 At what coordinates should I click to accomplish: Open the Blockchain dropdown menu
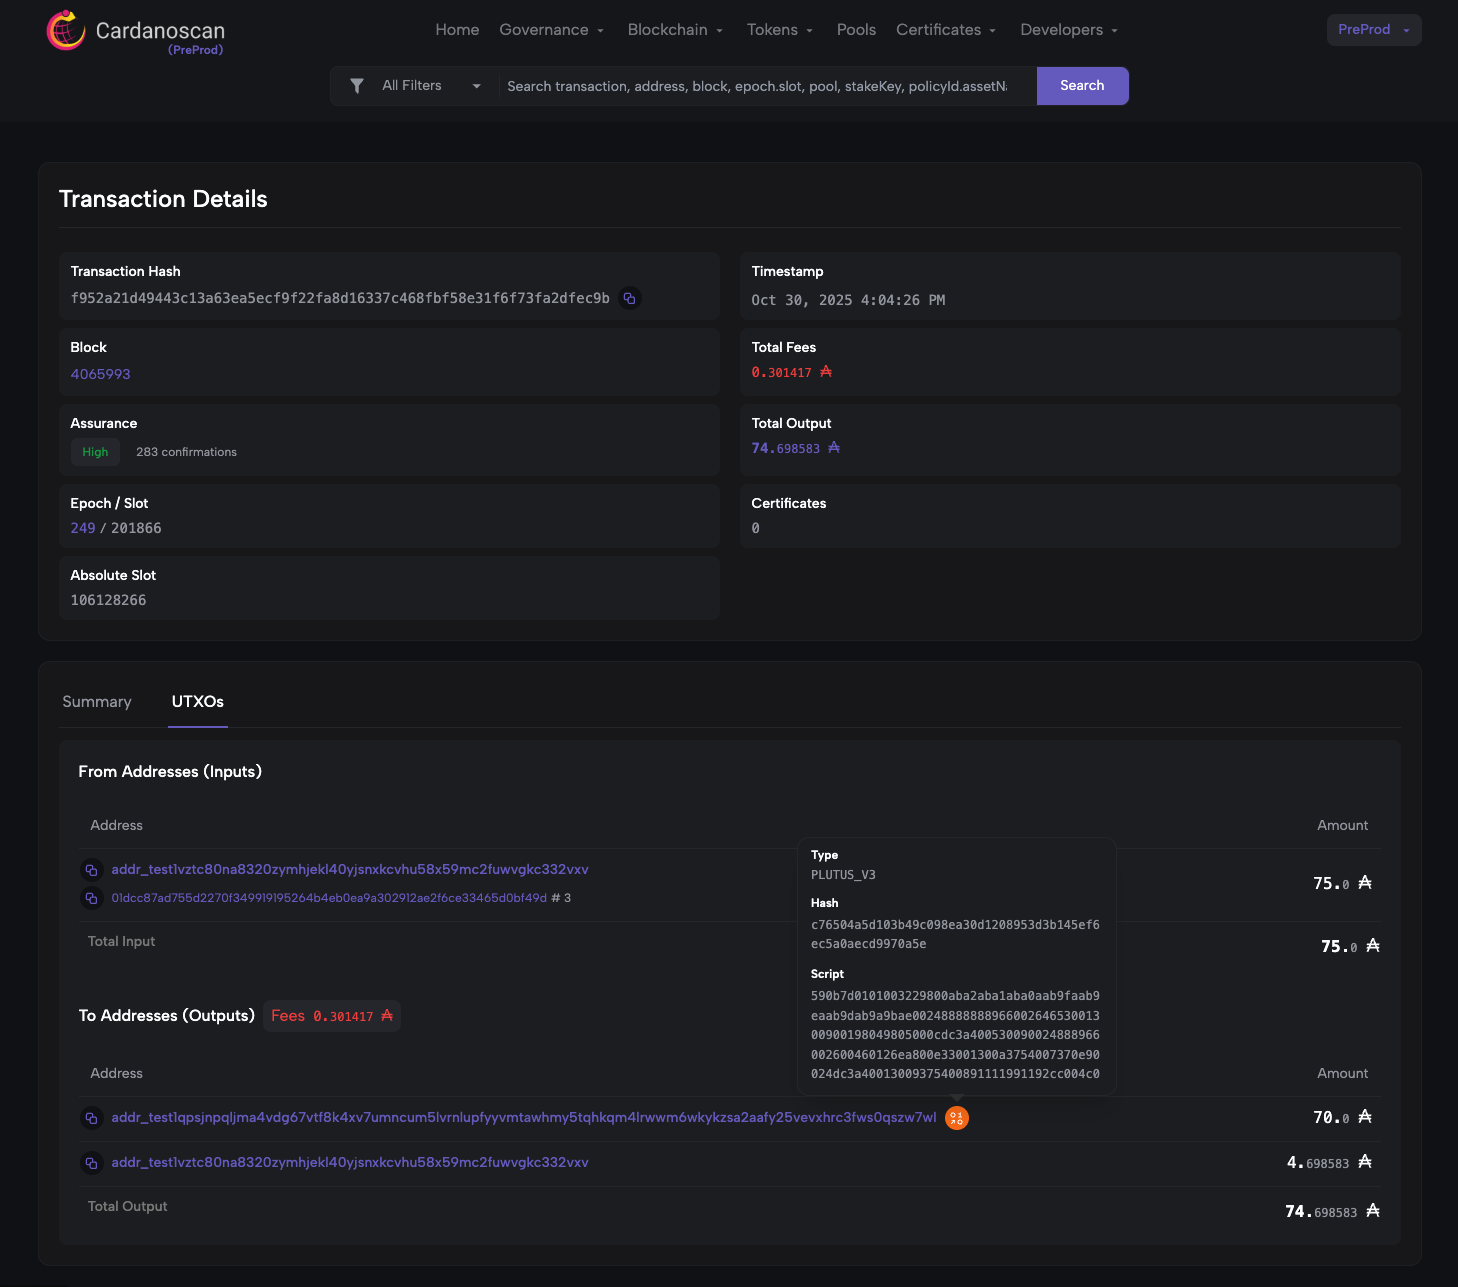pyautogui.click(x=674, y=30)
